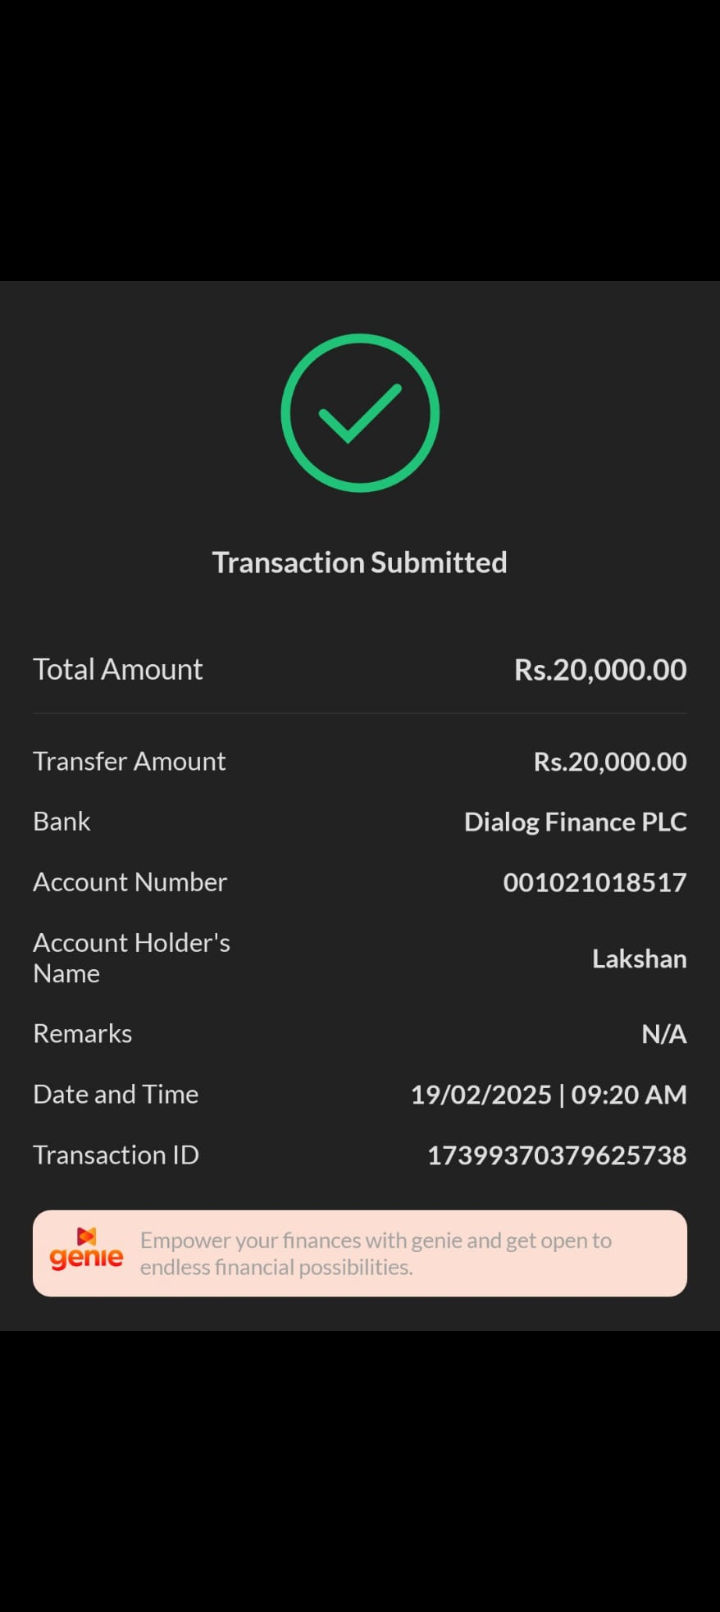
Task: Tap the Account Number label
Action: pos(130,882)
